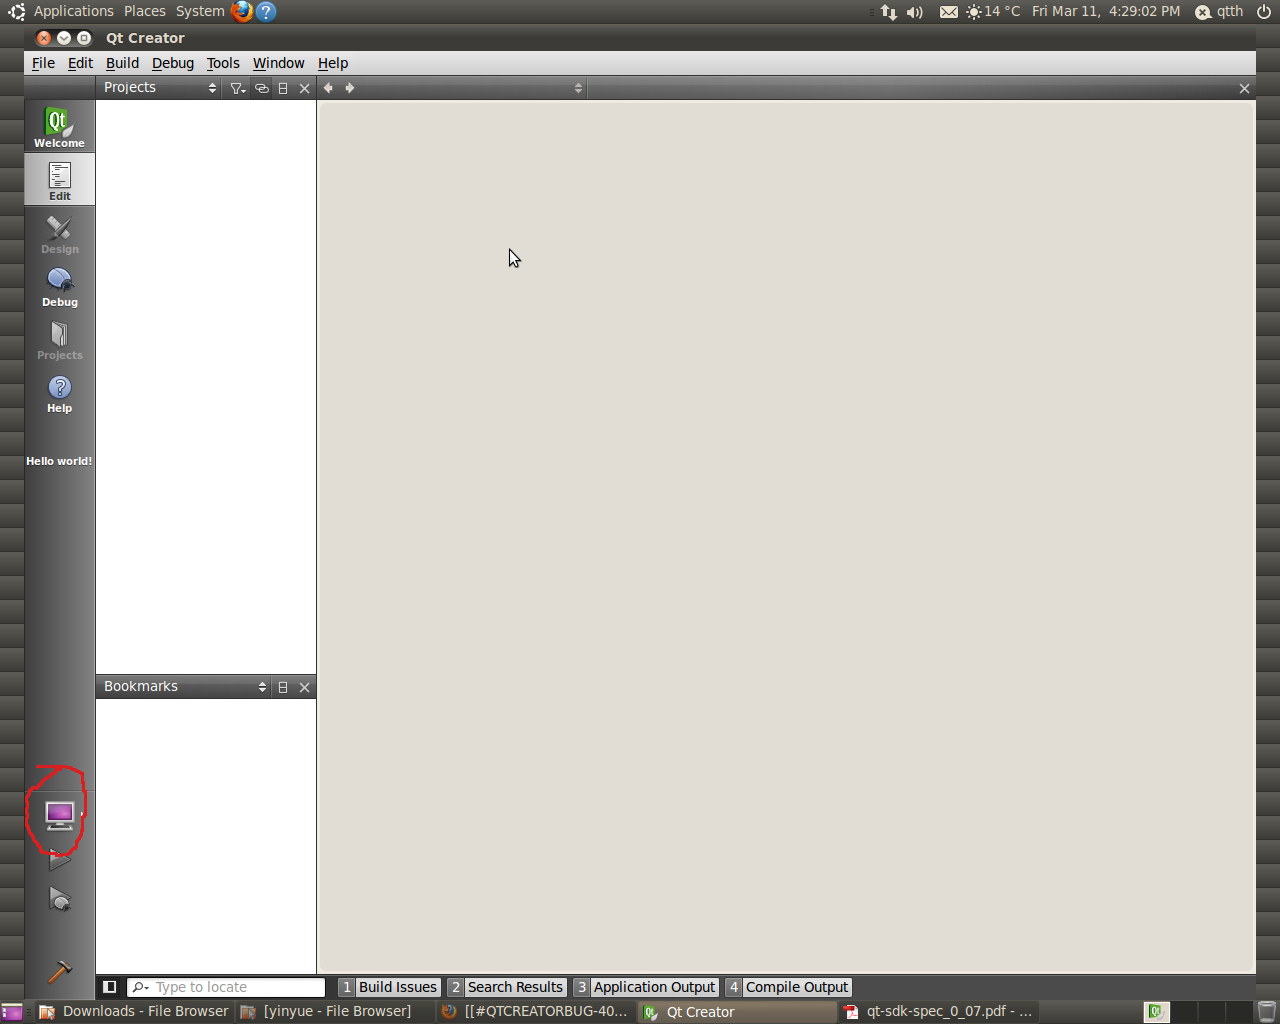The image size is (1280, 1024).
Task: Show Search Results pane
Action: (x=506, y=987)
